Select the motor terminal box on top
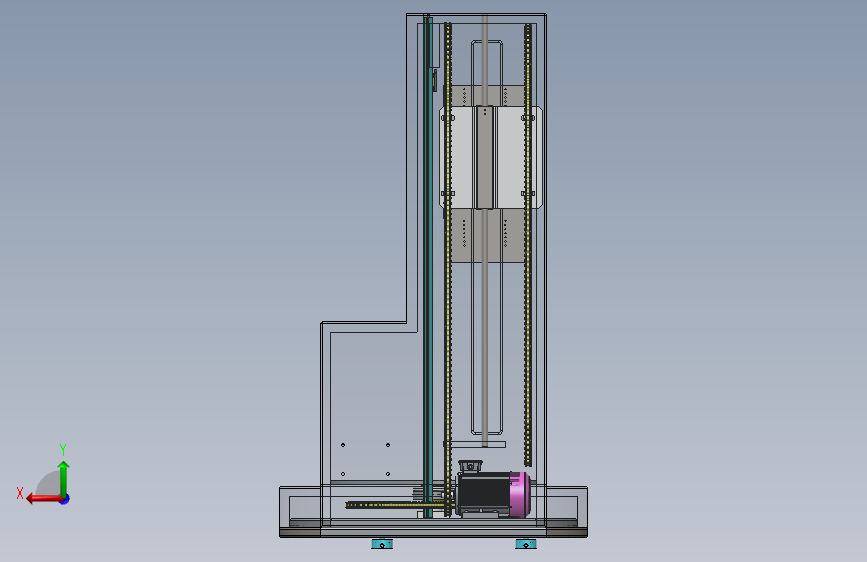 tap(470, 466)
